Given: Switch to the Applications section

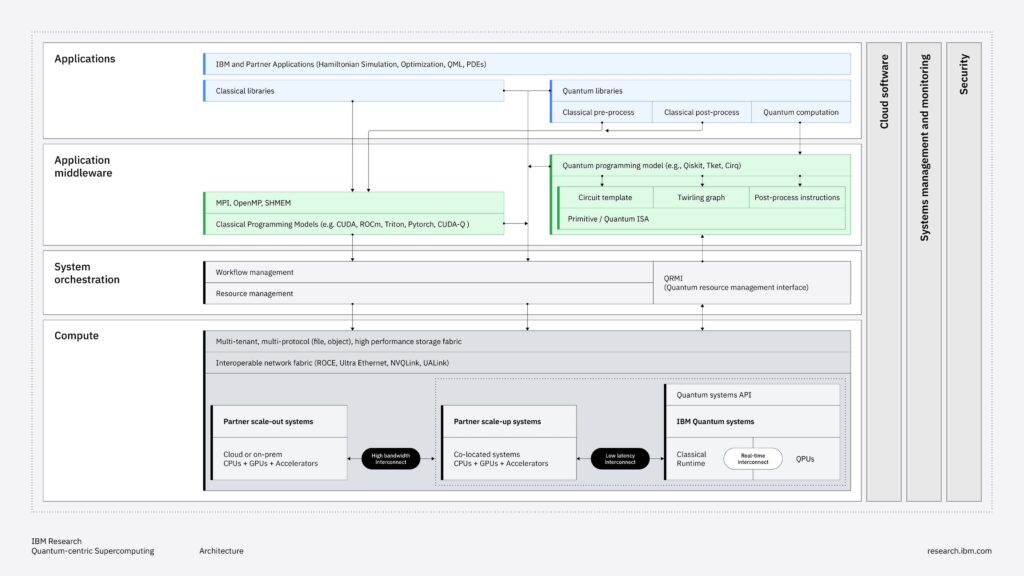Looking at the screenshot, I should pyautogui.click(x=85, y=58).
